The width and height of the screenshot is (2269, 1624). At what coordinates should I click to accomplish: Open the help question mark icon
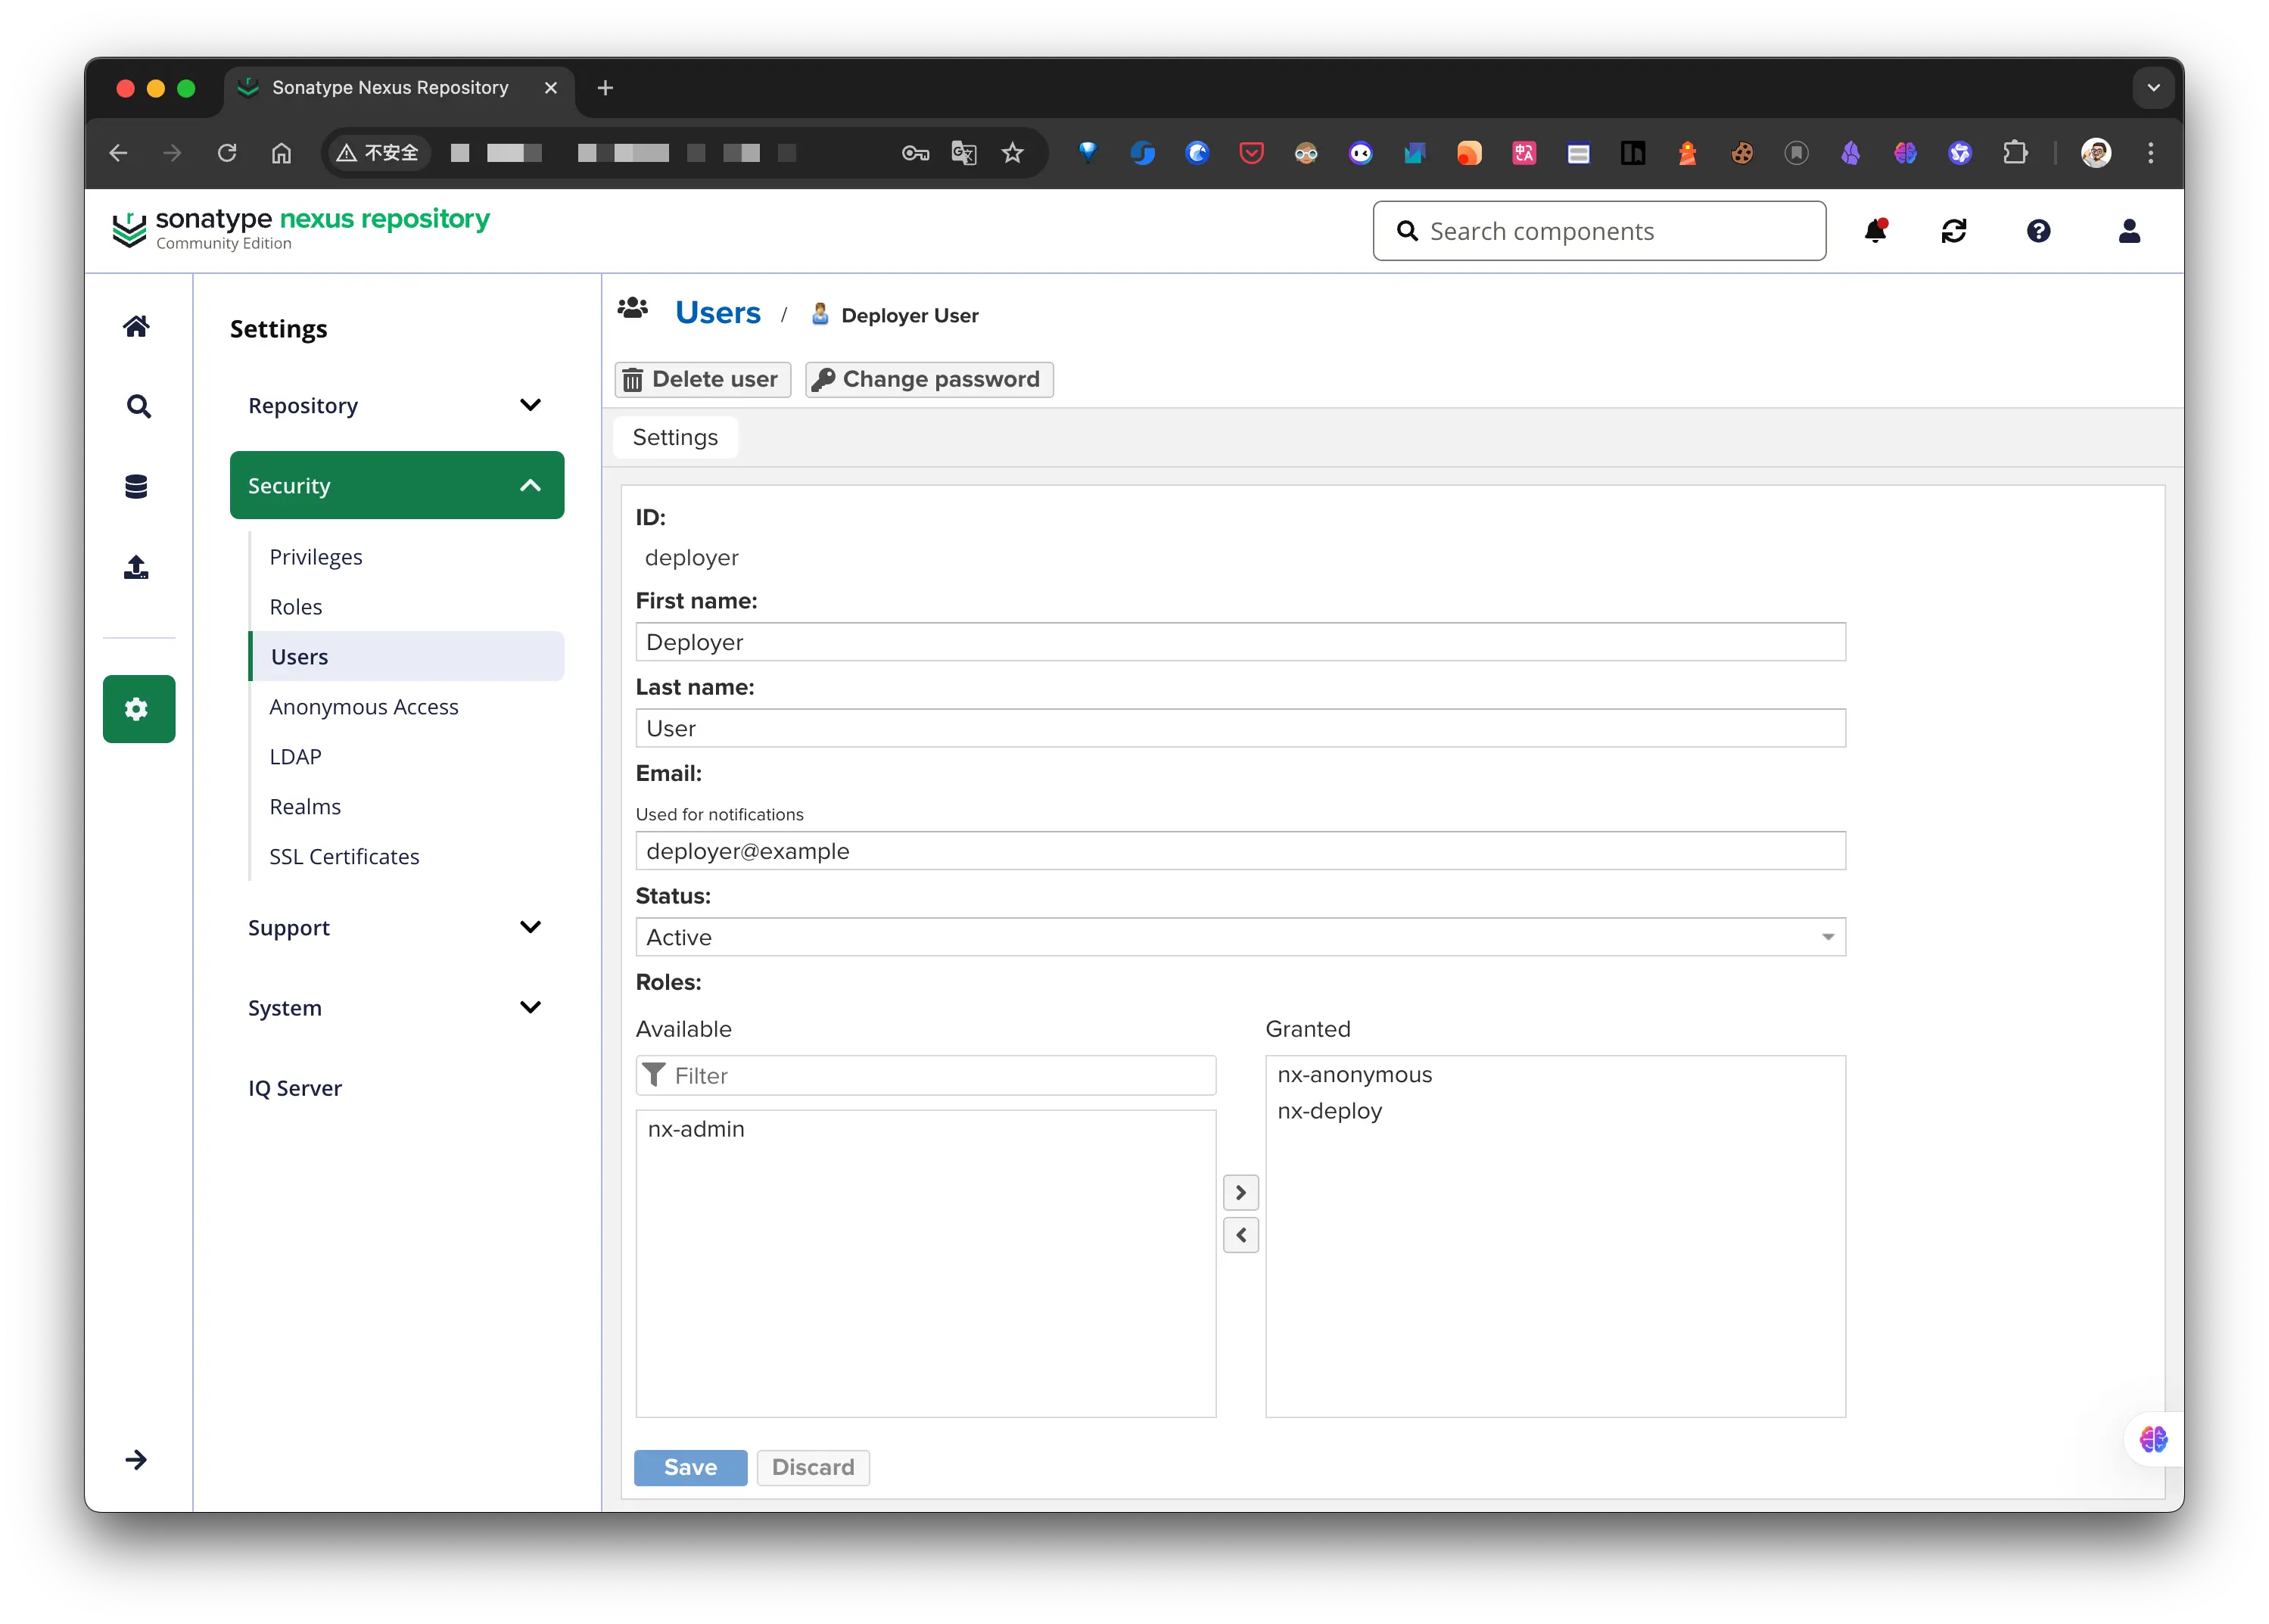[x=2038, y=231]
